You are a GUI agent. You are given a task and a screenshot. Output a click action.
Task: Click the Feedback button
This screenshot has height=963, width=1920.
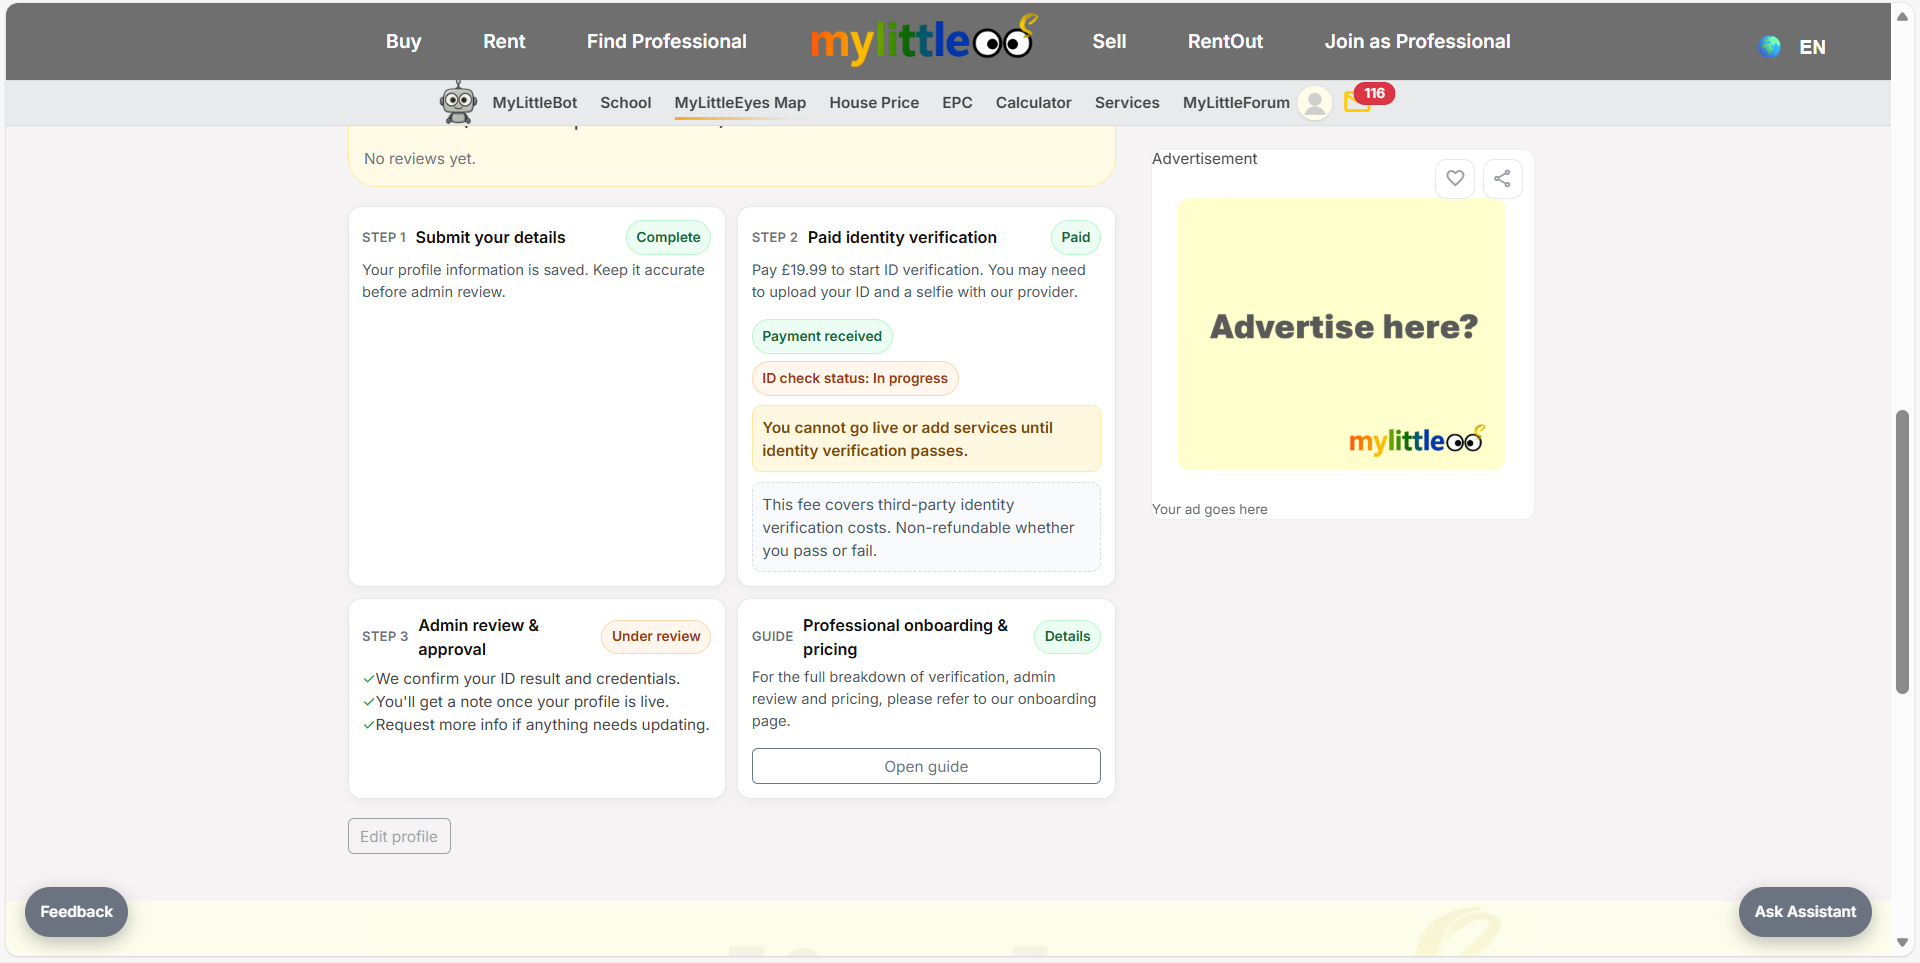(76, 912)
